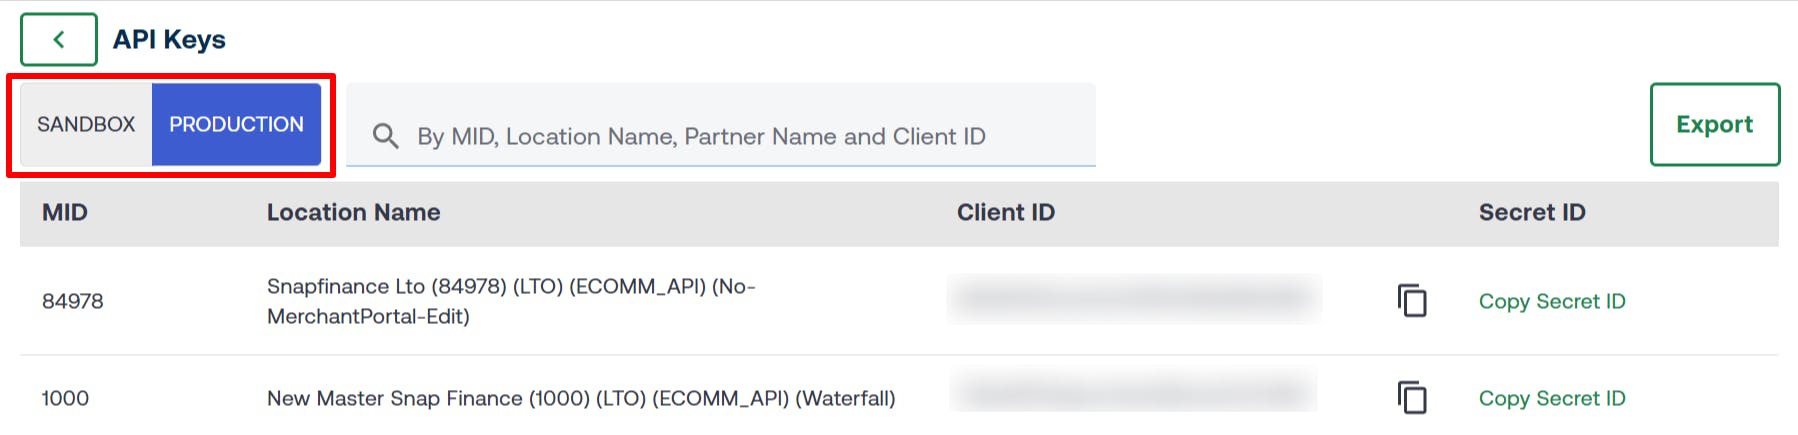Viewport: 1798px width, 435px height.
Task: Click the MID column header
Action: tap(65, 212)
